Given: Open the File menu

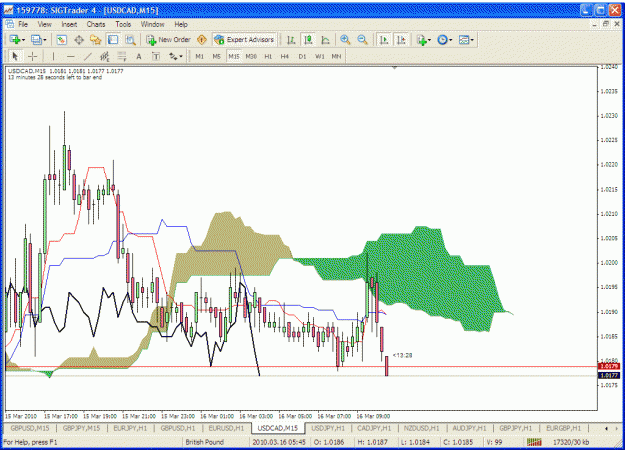Looking at the screenshot, I should pyautogui.click(x=23, y=24).
